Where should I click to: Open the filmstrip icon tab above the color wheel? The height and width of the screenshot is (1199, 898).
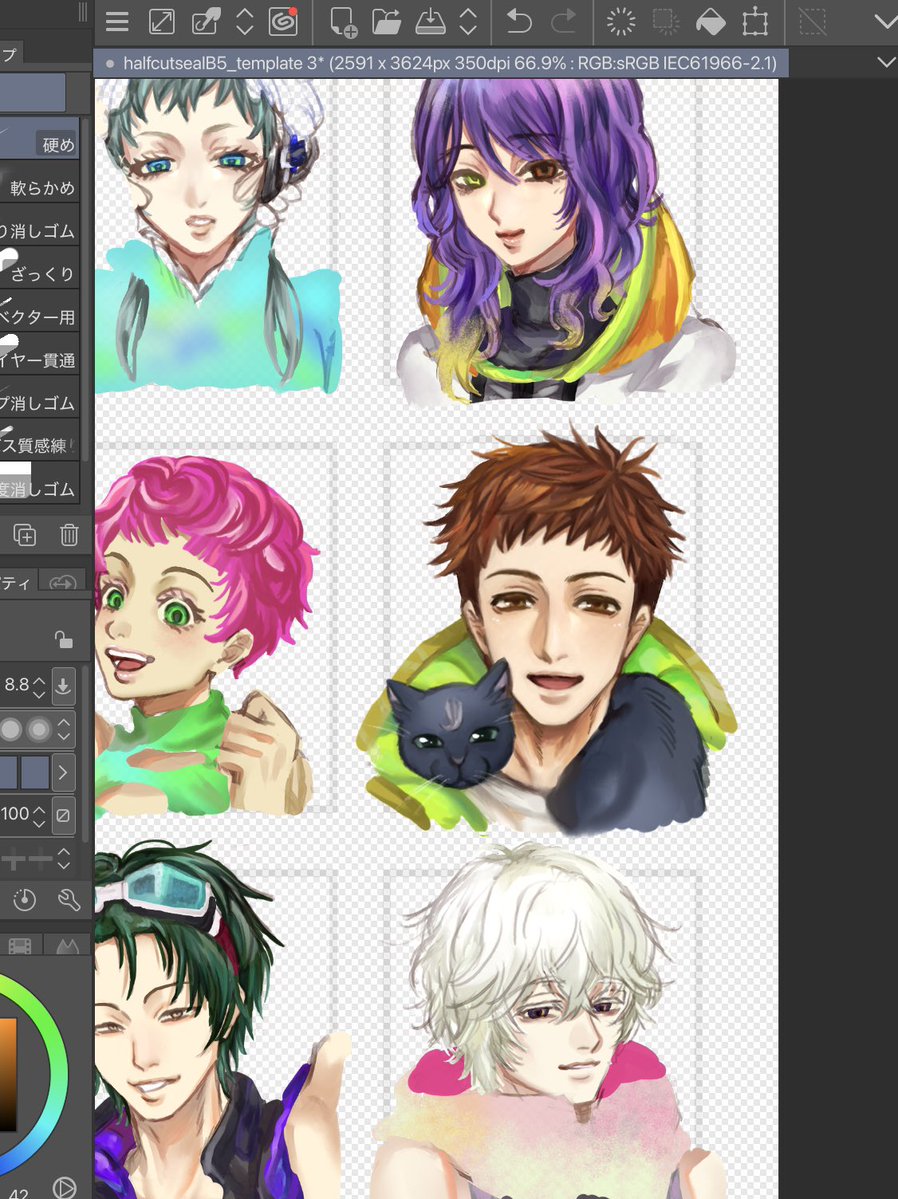[20, 946]
